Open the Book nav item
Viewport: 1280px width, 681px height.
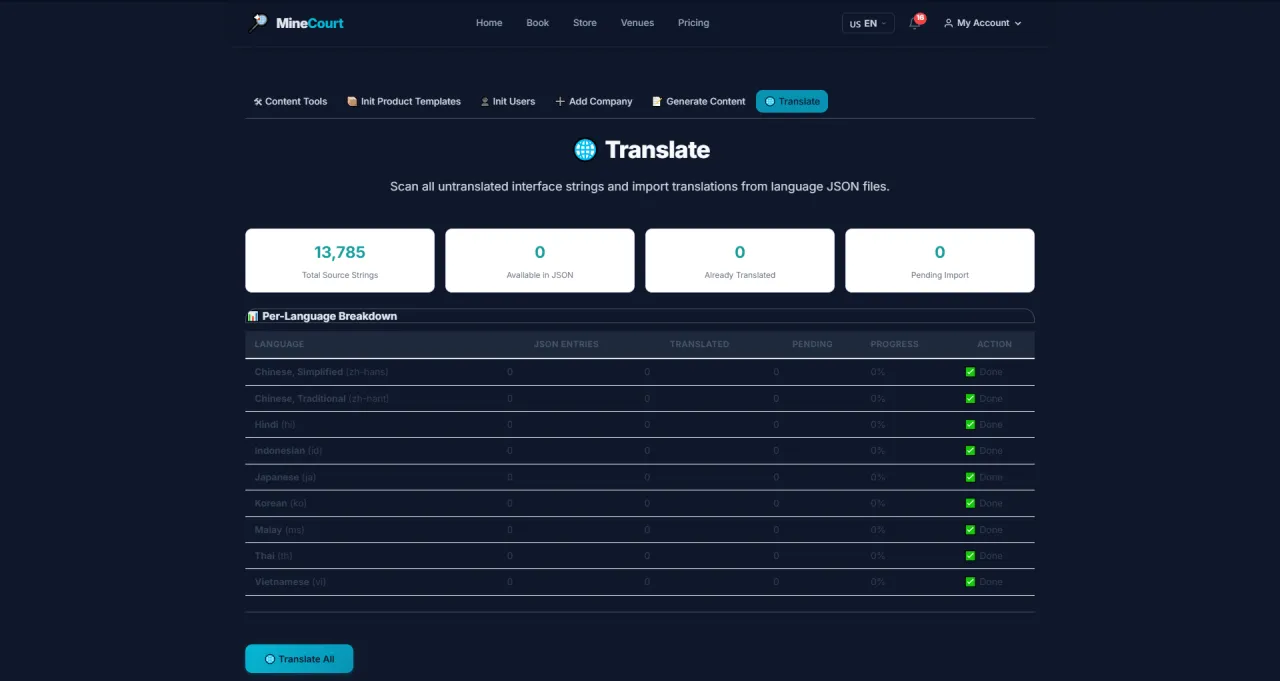[x=538, y=23]
